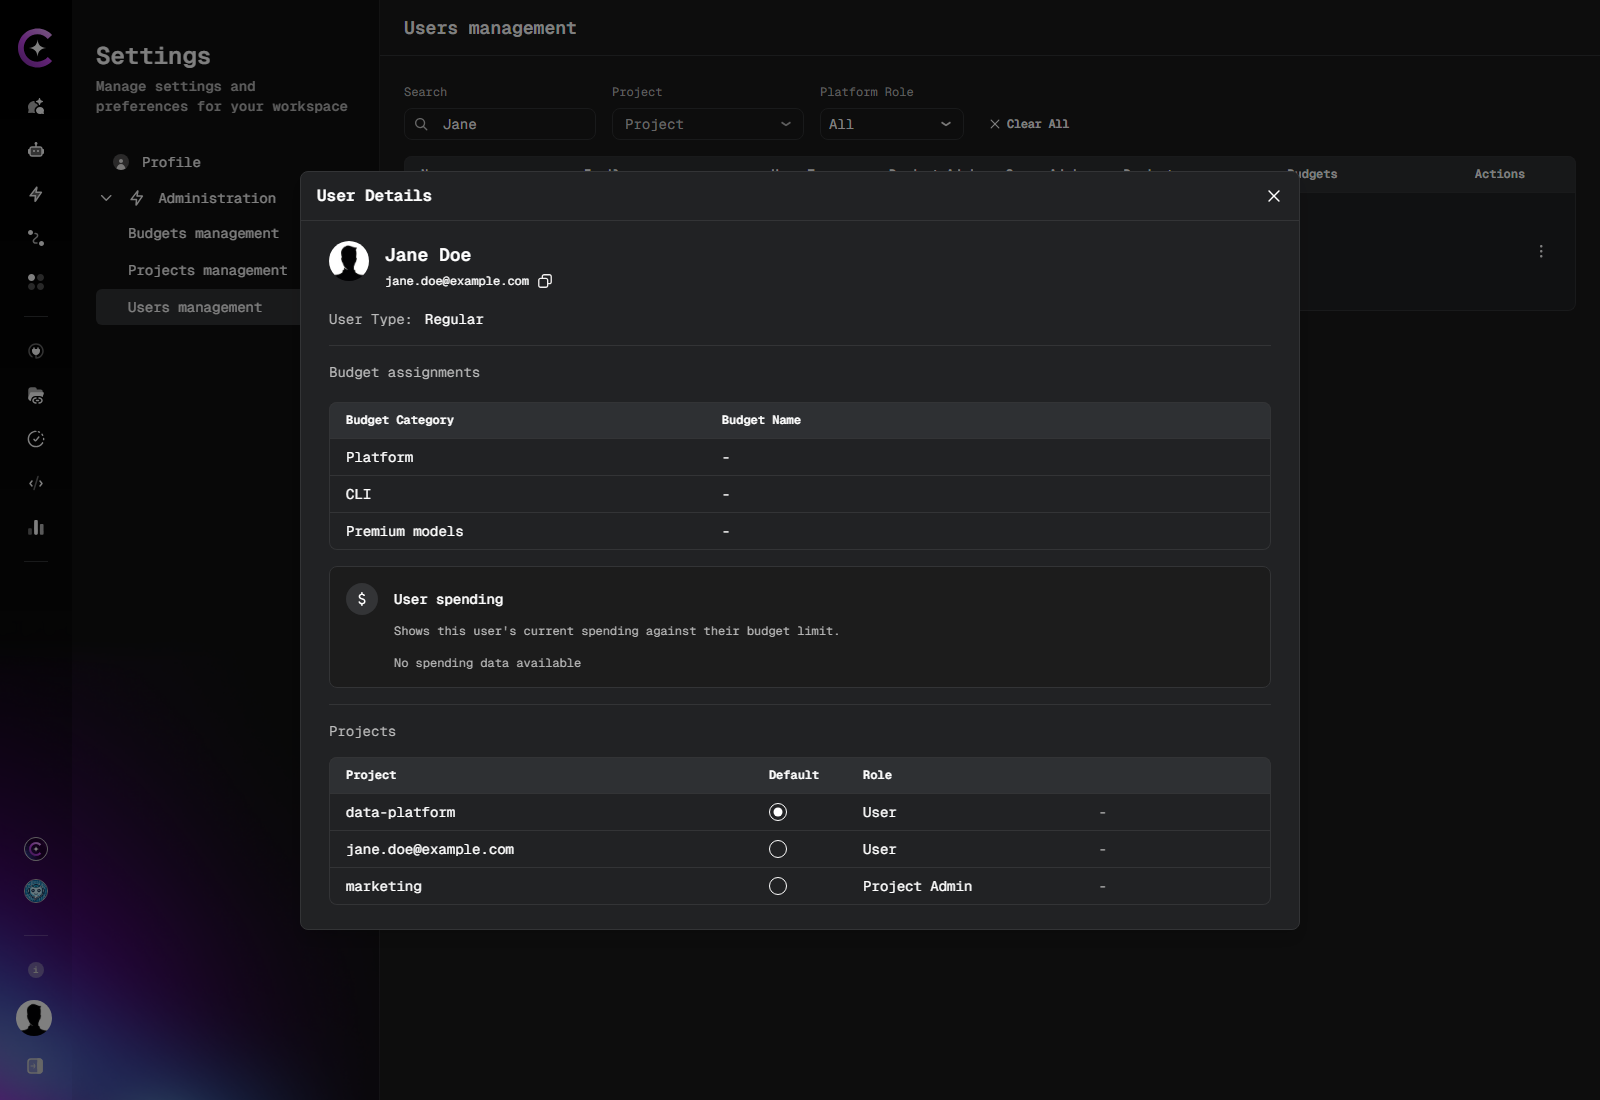The width and height of the screenshot is (1600, 1100).
Task: Click the Platform budget category row
Action: [800, 457]
